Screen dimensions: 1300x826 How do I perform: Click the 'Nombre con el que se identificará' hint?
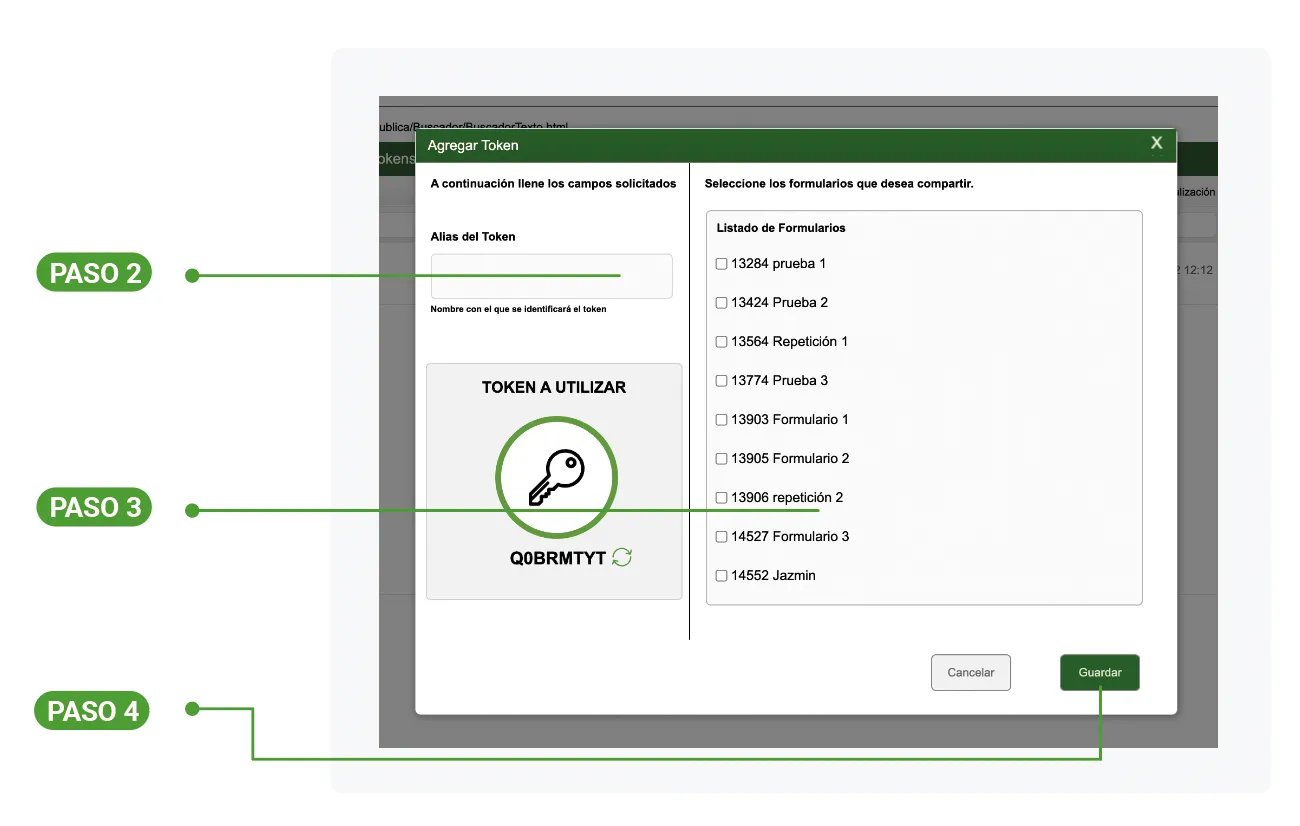[519, 309]
